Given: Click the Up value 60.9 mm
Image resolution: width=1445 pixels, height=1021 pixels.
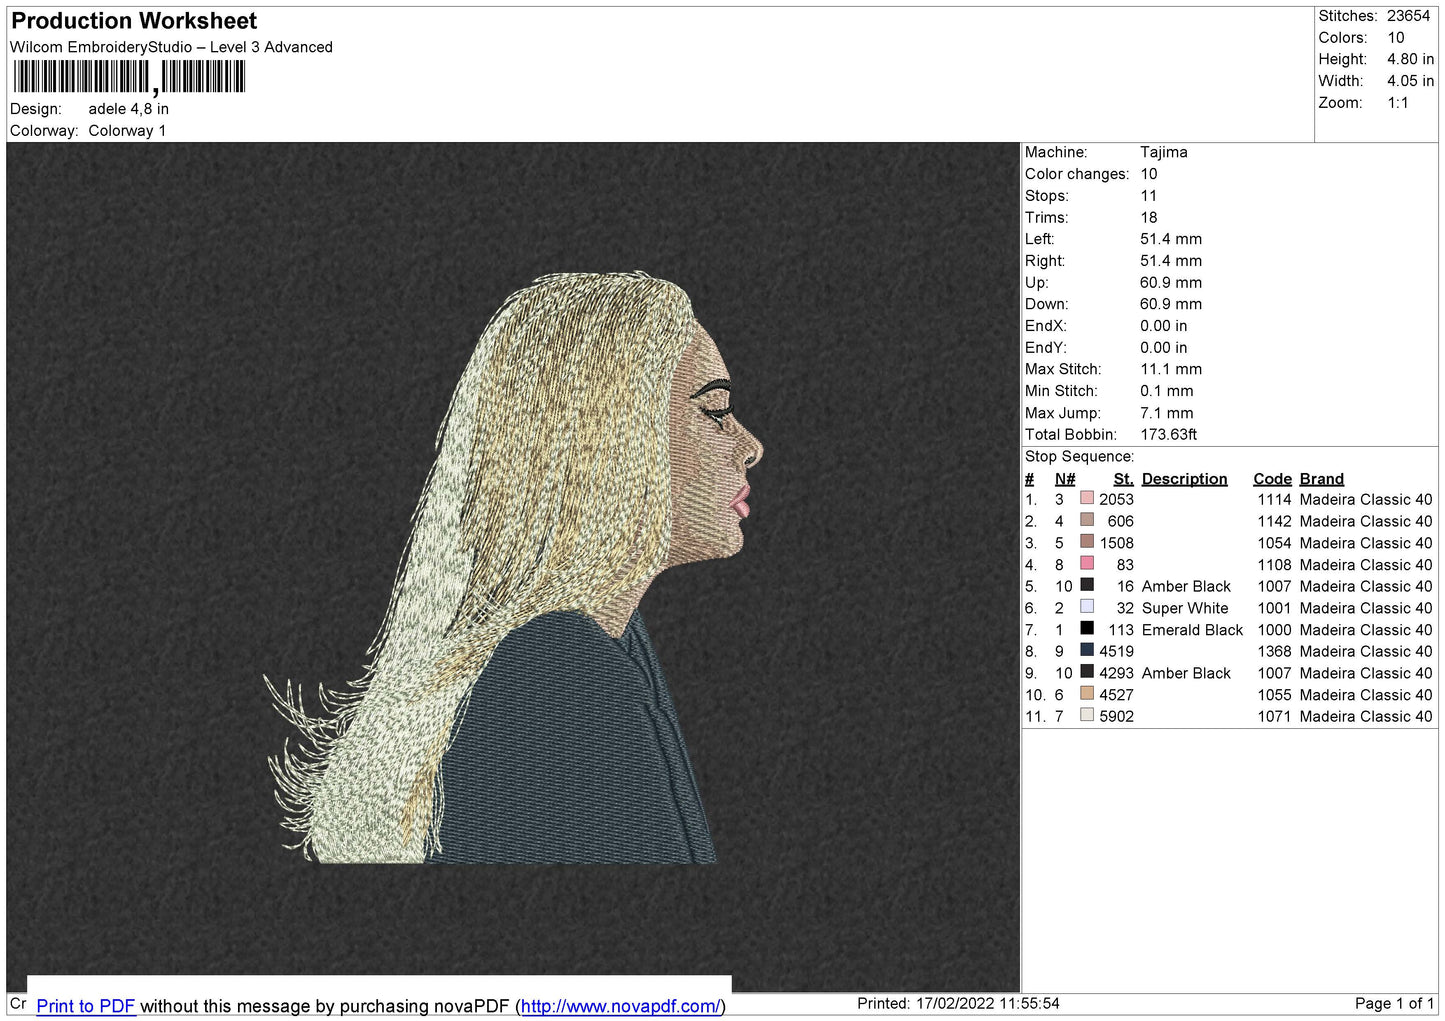Looking at the screenshot, I should click(x=1171, y=282).
